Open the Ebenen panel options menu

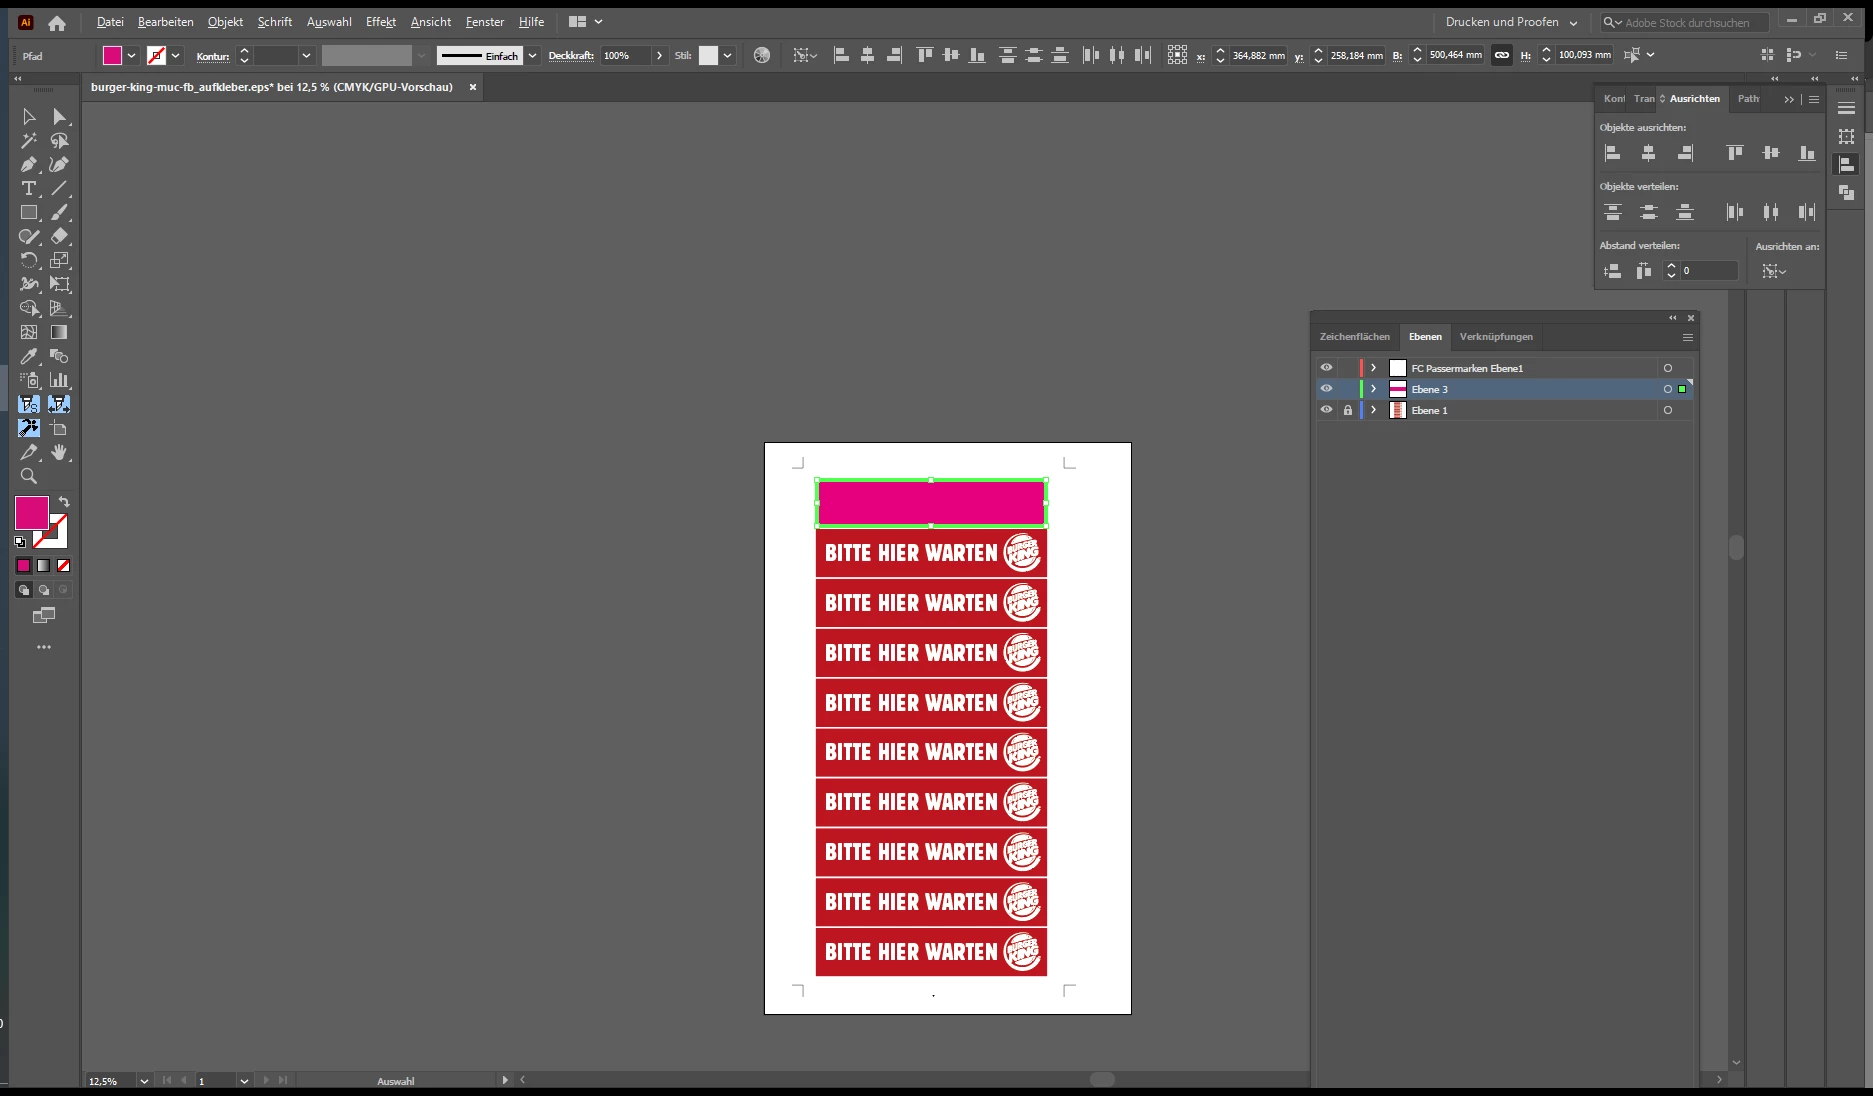pos(1687,337)
